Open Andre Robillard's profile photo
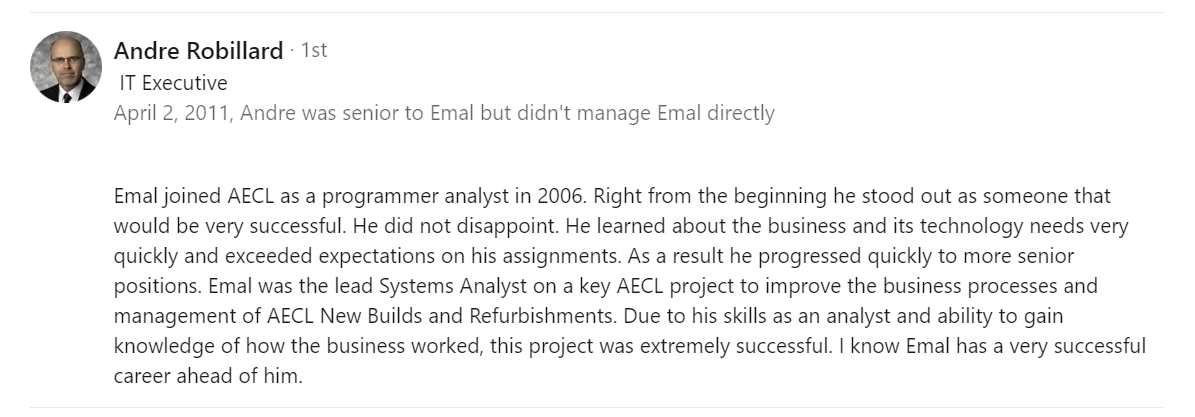 pos(66,67)
